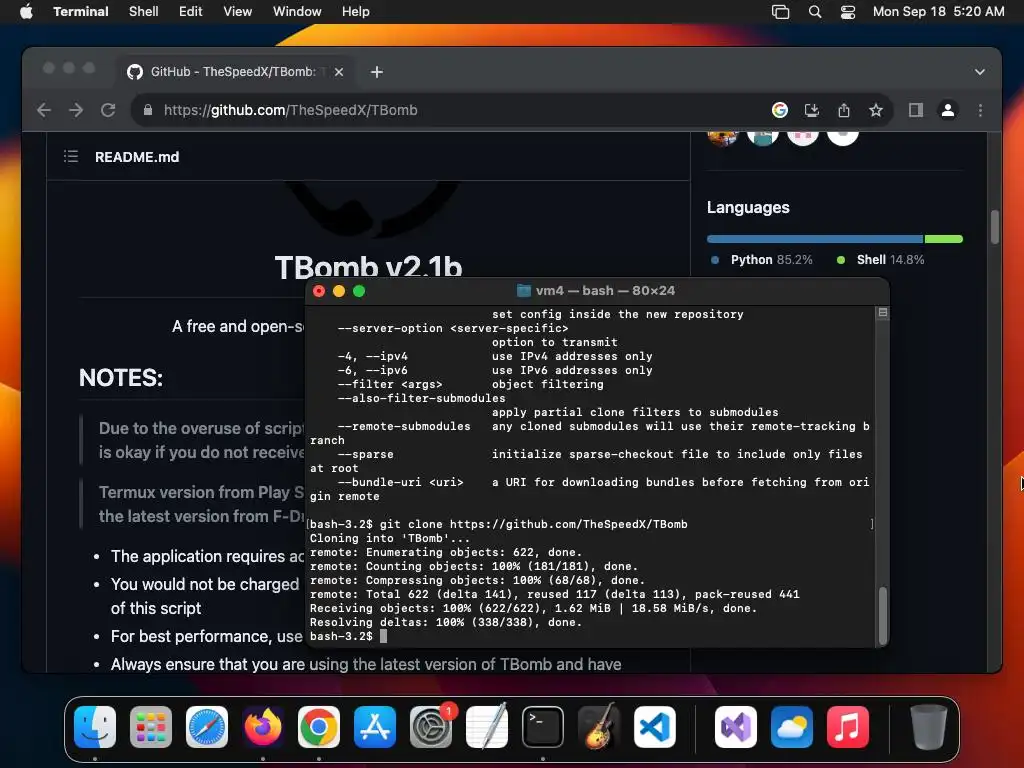The height and width of the screenshot is (768, 1024).
Task: Click the terminal bash prompt cursor
Action: (383, 636)
